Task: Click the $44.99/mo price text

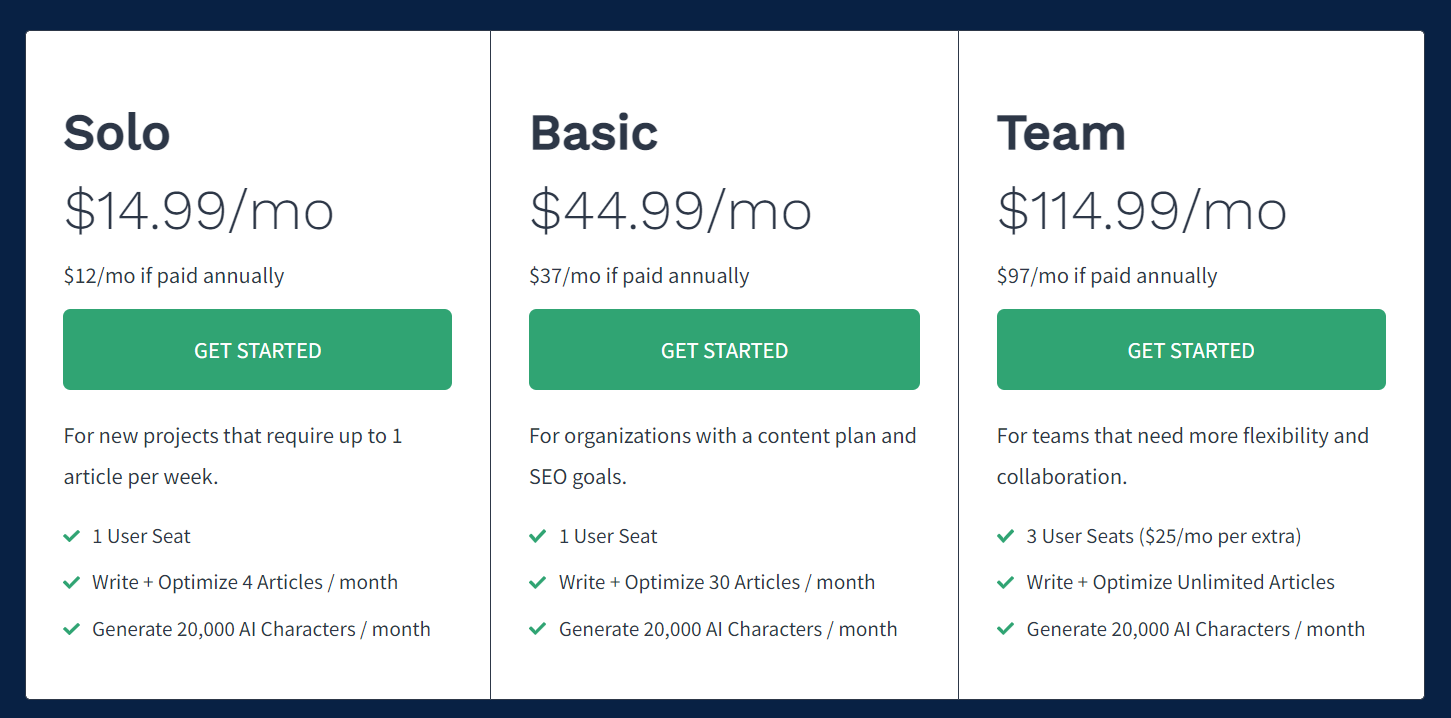Action: (x=671, y=210)
